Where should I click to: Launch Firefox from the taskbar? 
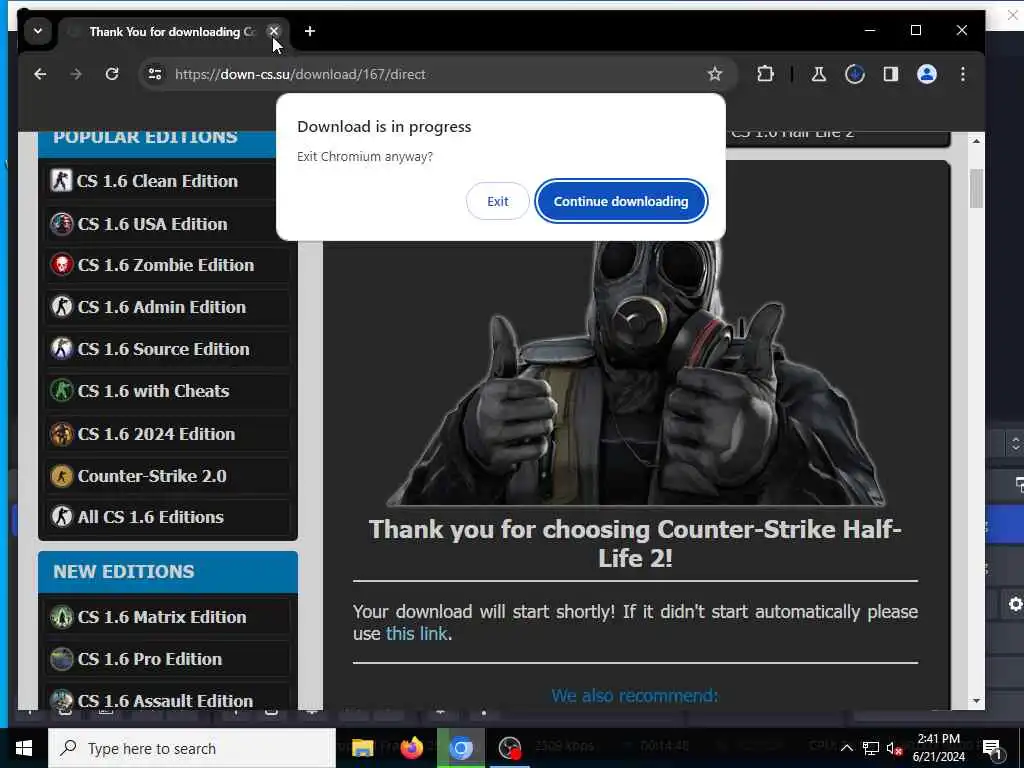coord(411,748)
